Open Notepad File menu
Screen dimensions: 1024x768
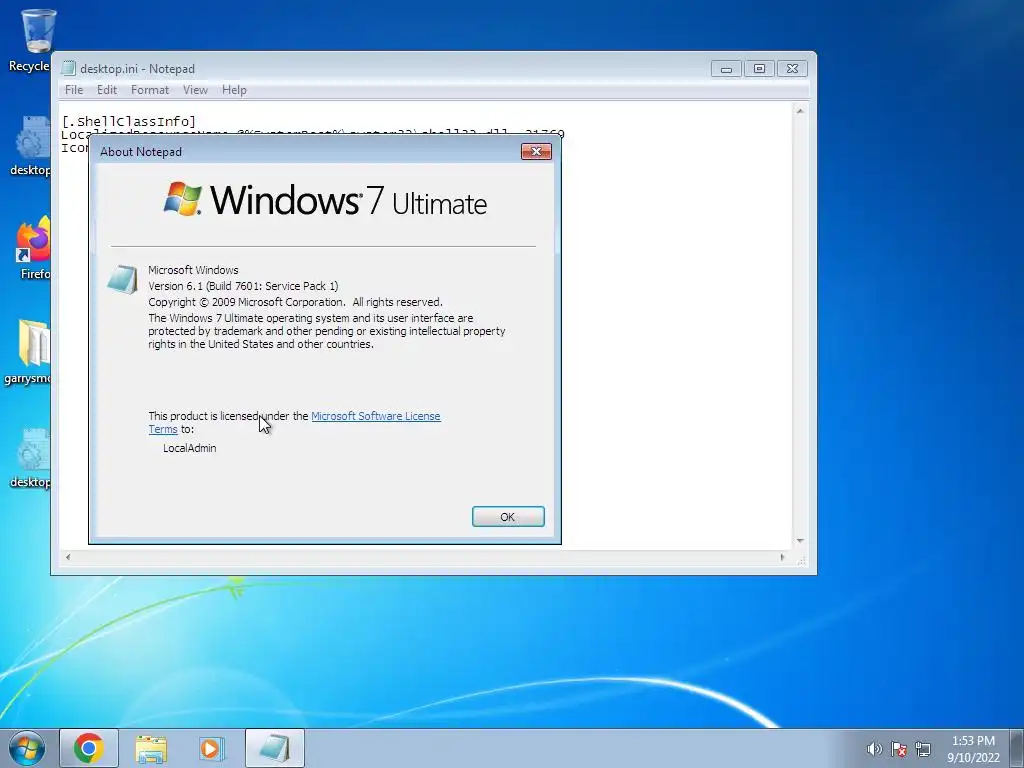click(74, 90)
